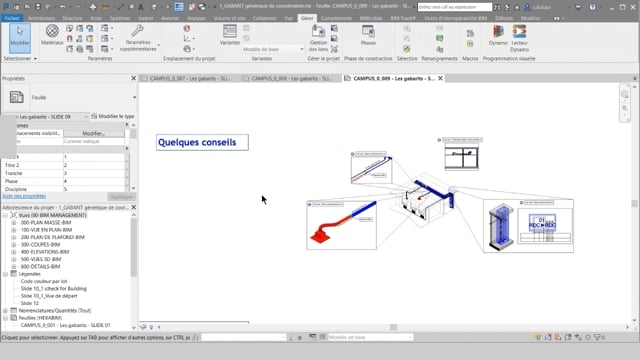Screen dimensions: 640x360
Task: Expand 500-VUES 3D-BIM node
Action: pos(13,259)
